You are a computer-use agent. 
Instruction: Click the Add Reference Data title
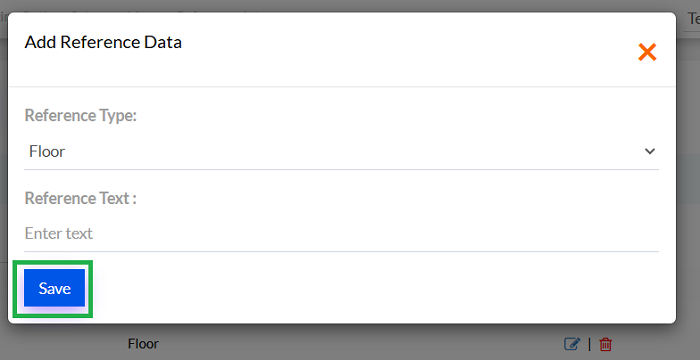pos(103,42)
